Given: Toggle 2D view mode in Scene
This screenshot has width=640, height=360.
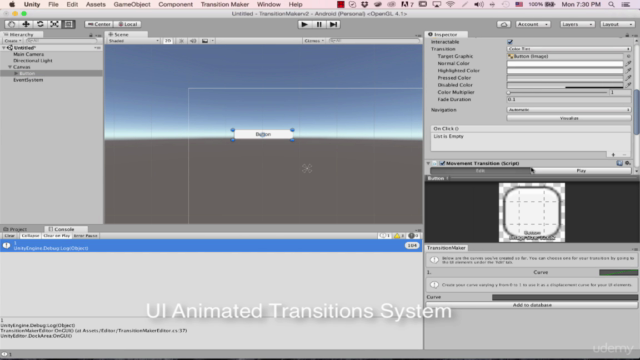Looking at the screenshot, I should [168, 41].
